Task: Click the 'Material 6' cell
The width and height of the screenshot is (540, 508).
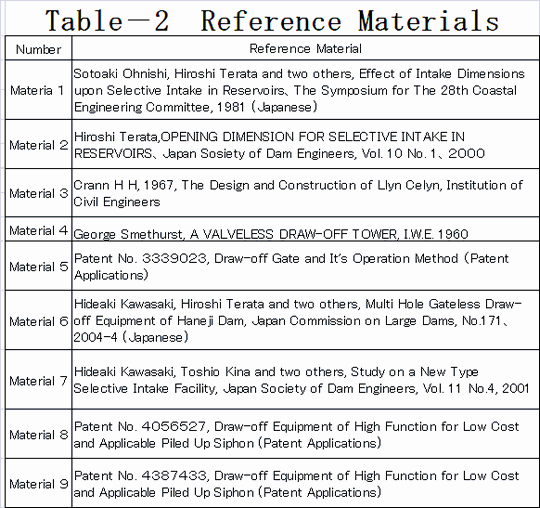Action: click(x=39, y=320)
